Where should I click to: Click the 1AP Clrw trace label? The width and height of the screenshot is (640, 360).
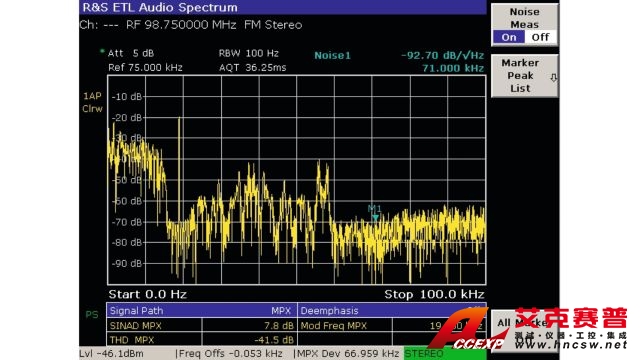point(92,102)
